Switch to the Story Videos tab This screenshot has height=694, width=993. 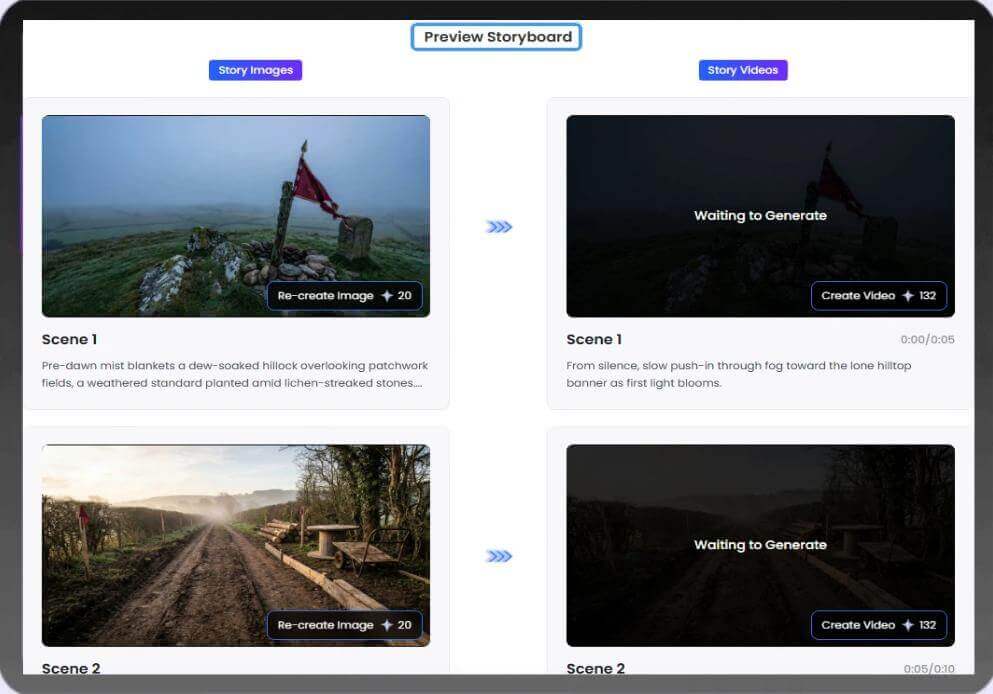(742, 70)
